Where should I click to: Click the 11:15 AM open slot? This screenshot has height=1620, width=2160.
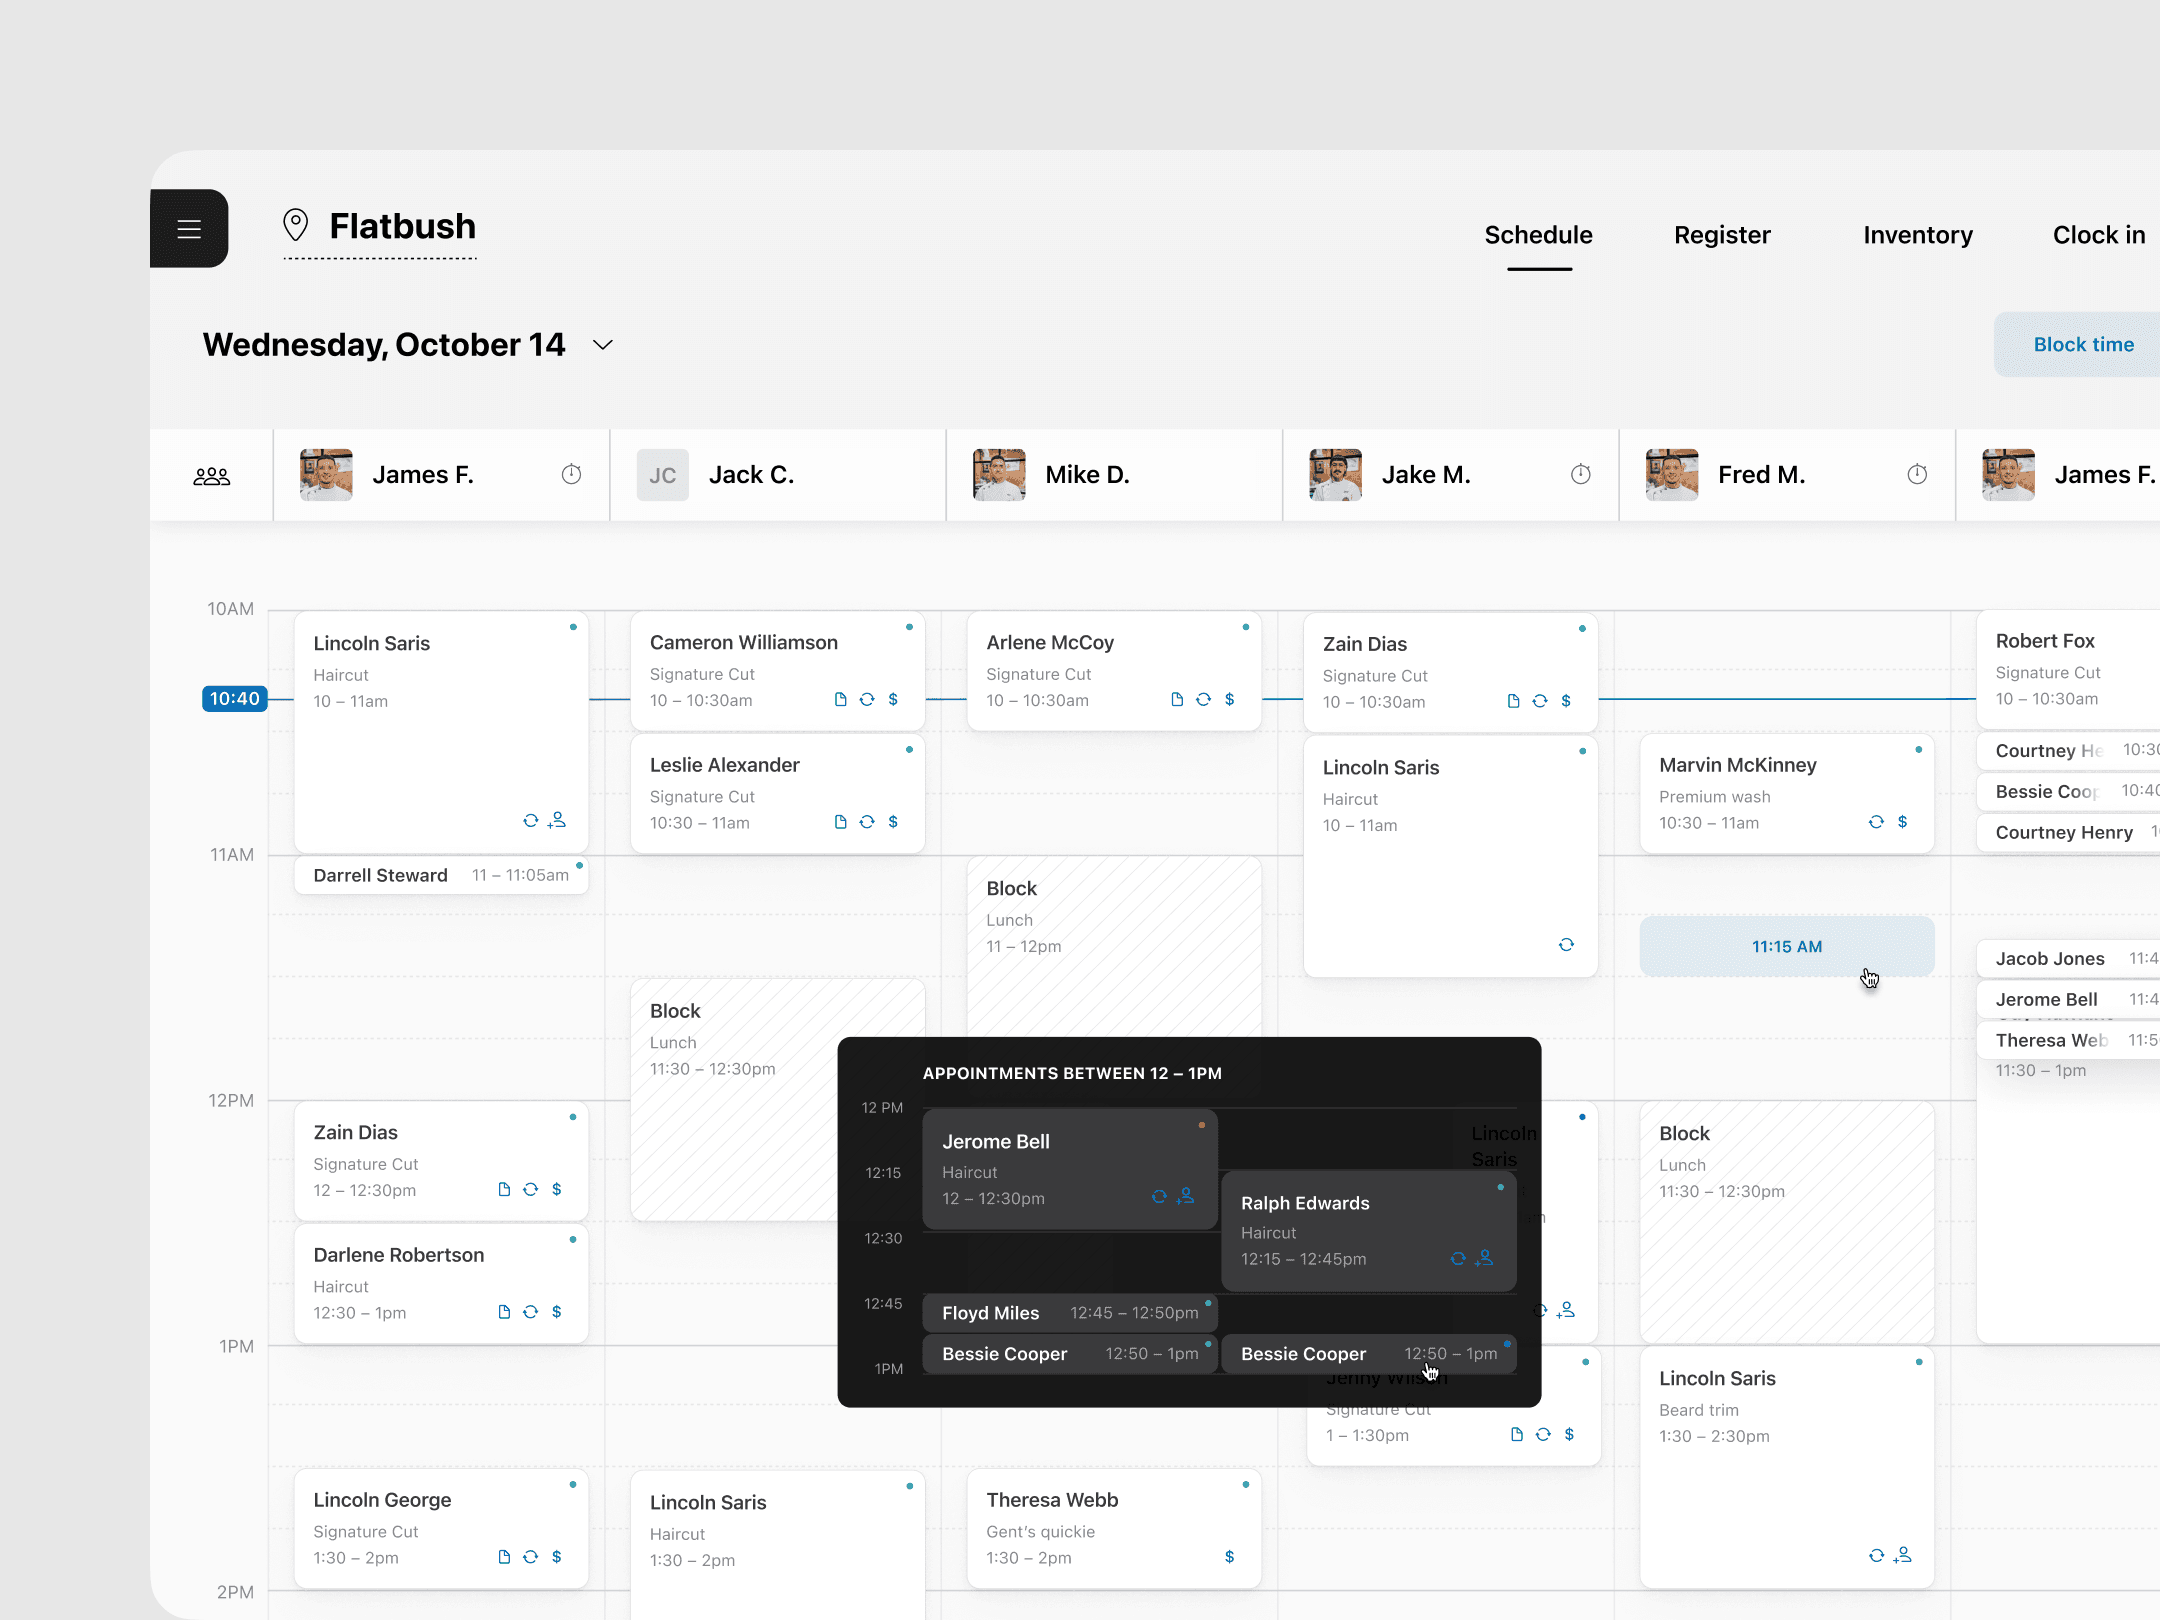pos(1786,946)
